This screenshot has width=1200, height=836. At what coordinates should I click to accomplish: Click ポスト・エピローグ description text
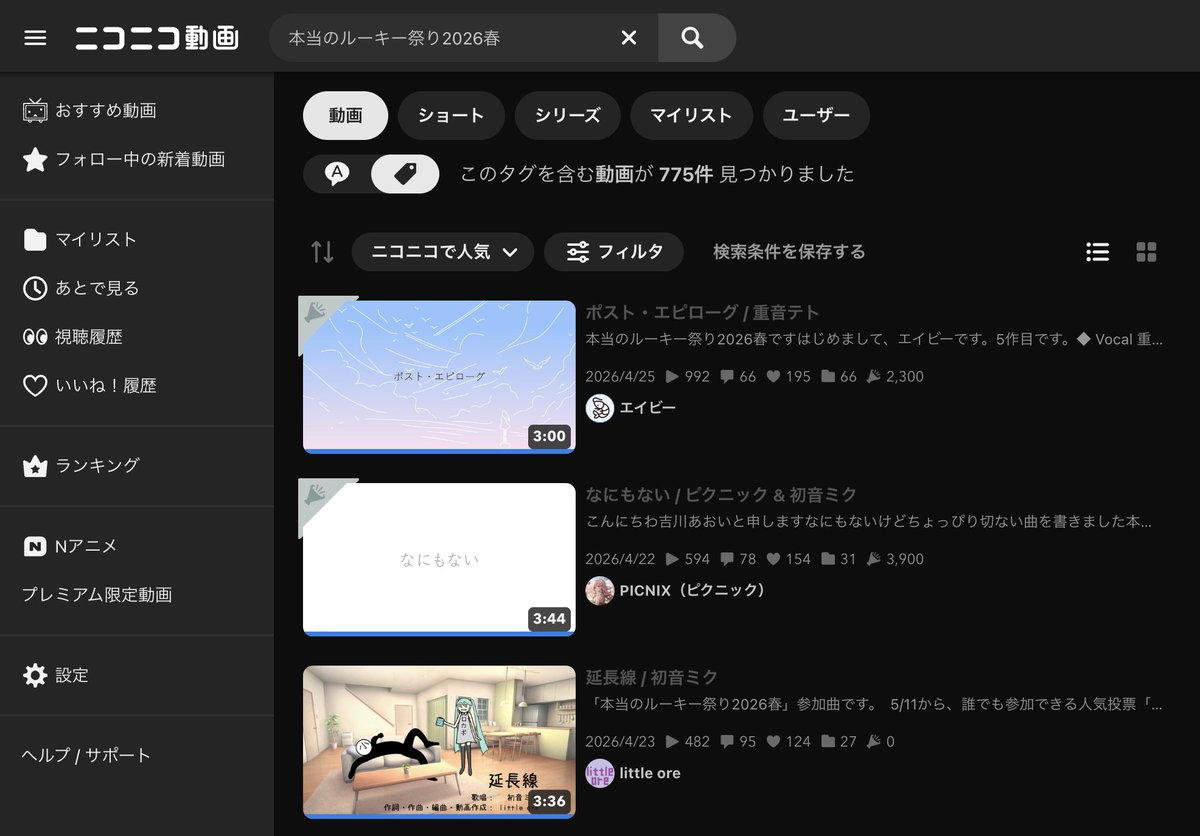click(x=875, y=340)
